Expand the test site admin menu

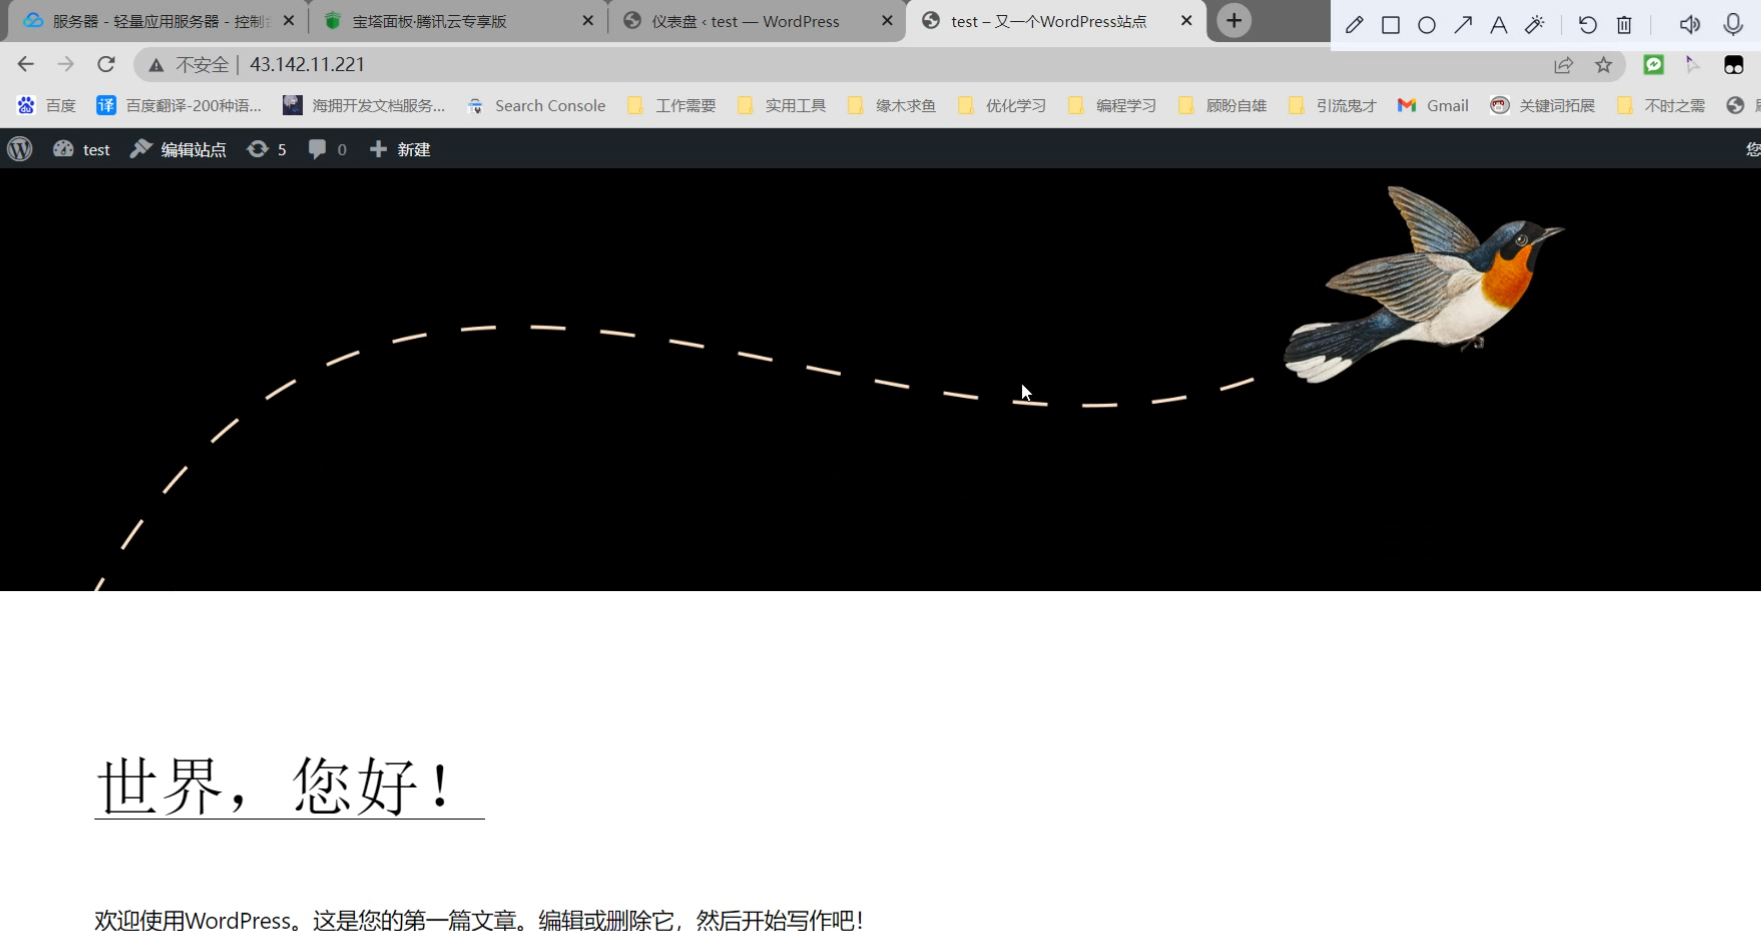(81, 148)
